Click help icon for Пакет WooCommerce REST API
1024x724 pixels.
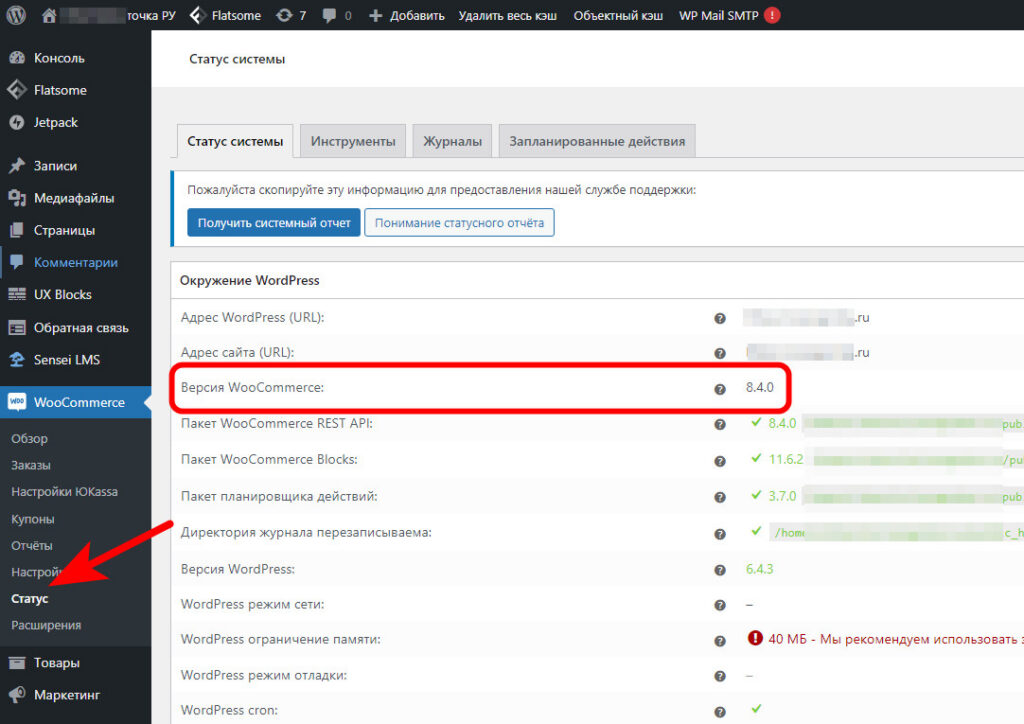click(720, 424)
